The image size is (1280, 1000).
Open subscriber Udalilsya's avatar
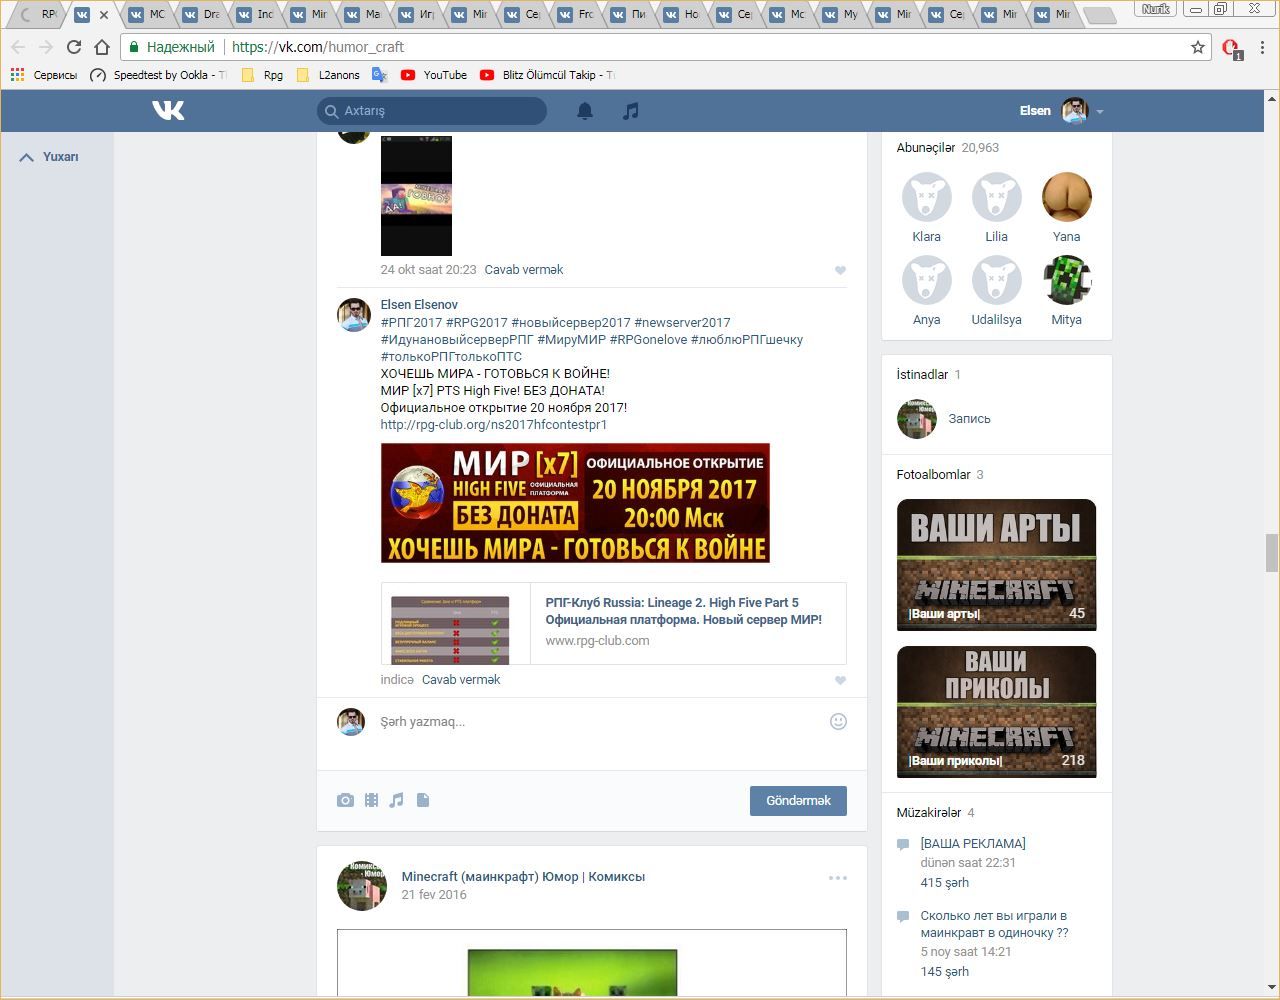coord(997,280)
